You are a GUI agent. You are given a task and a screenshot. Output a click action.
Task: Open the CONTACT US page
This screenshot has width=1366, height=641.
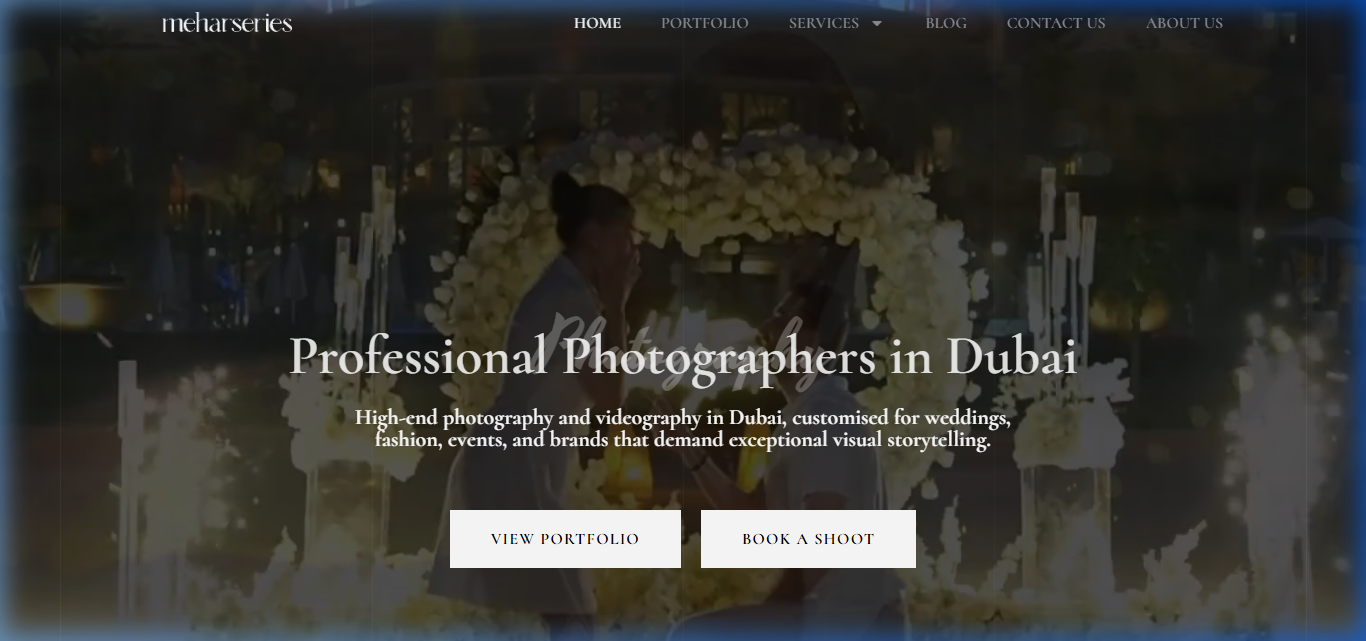[x=1056, y=23]
